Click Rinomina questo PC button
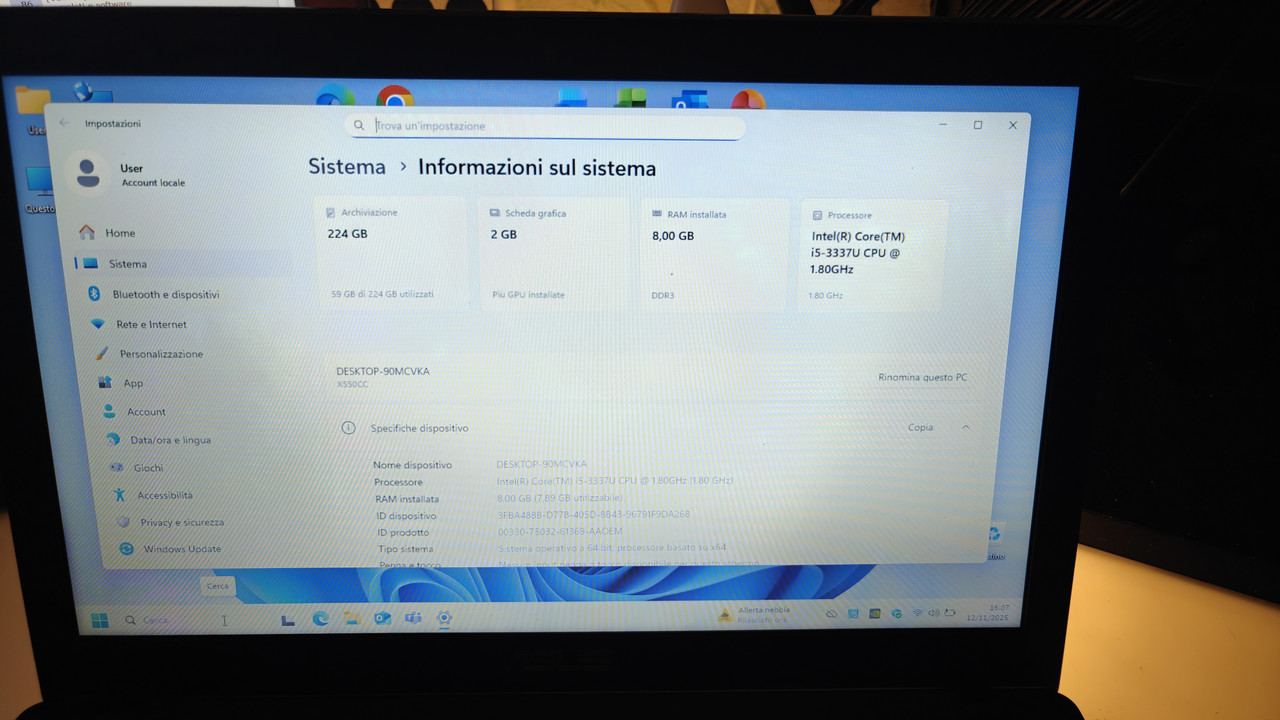This screenshot has height=720, width=1280. click(x=923, y=377)
